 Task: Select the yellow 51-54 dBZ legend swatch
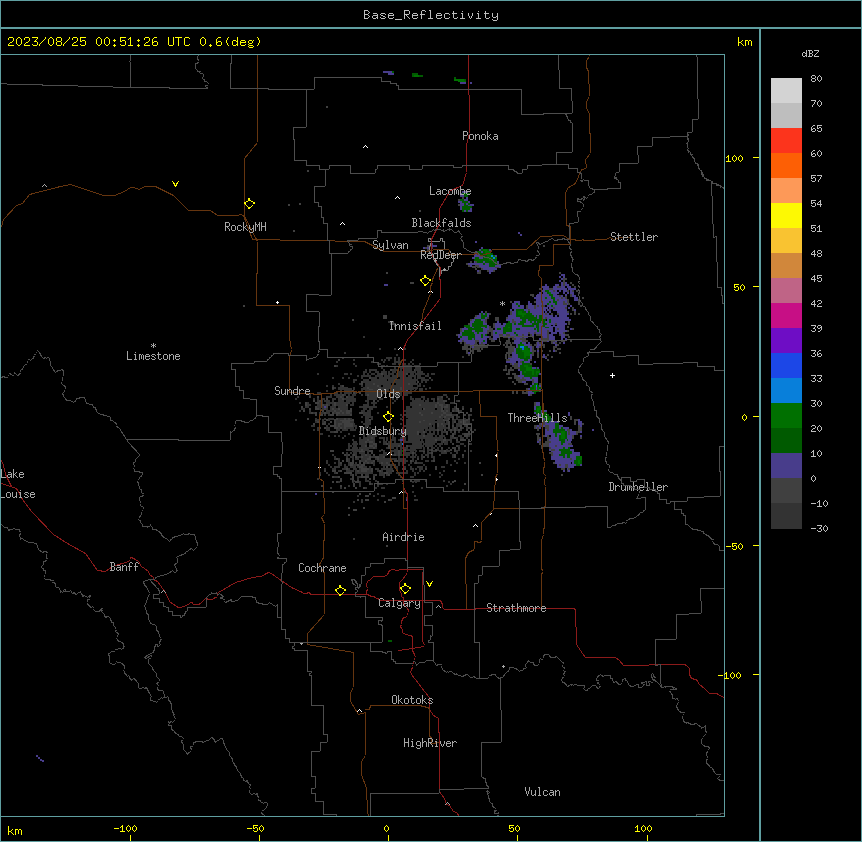[786, 215]
